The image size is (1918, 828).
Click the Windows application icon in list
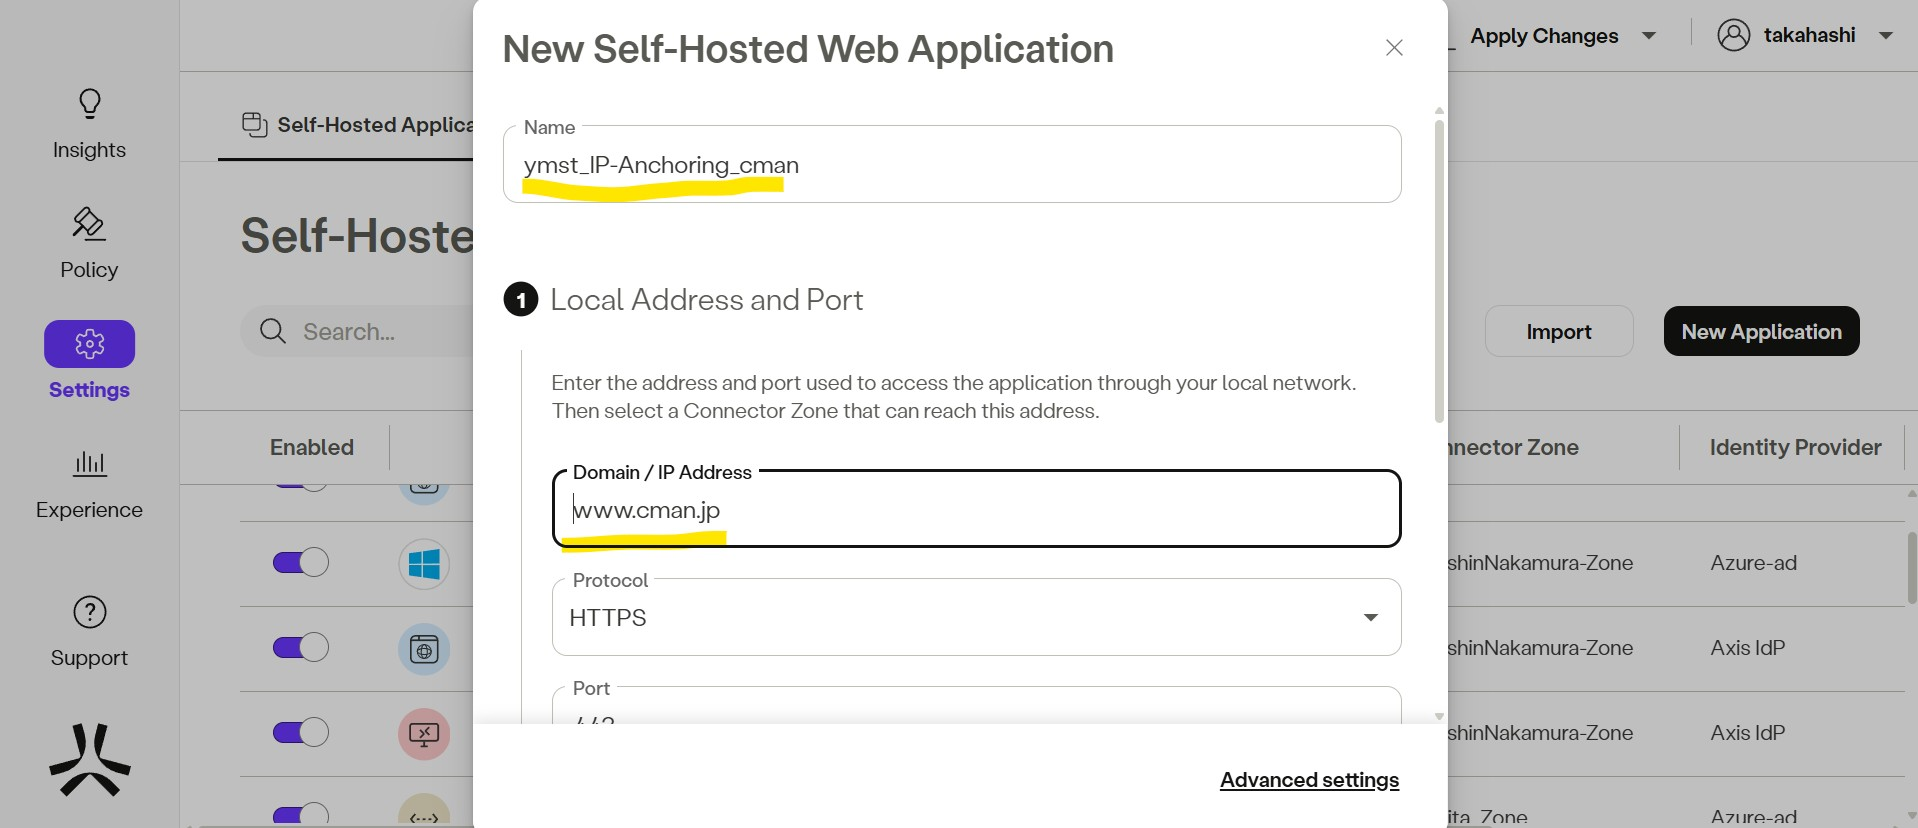424,564
